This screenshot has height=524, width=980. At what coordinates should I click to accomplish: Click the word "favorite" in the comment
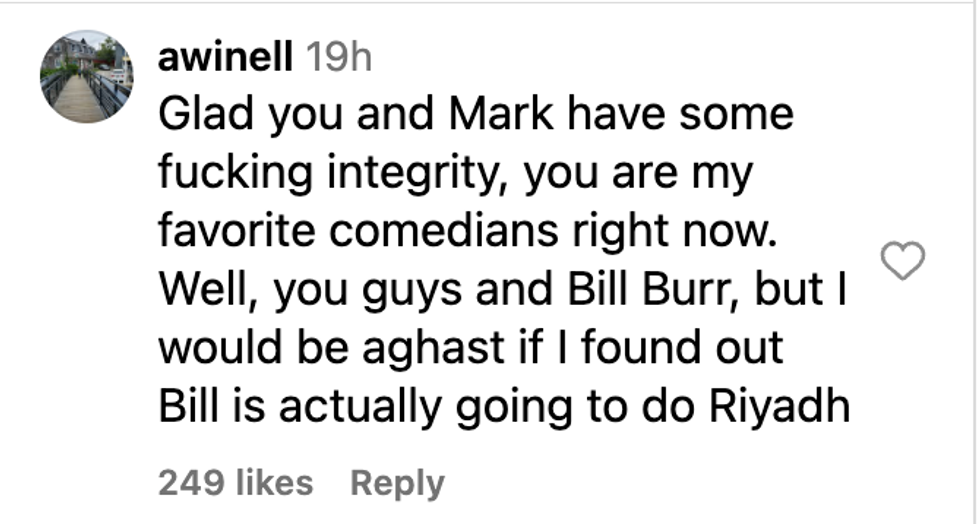[237, 231]
